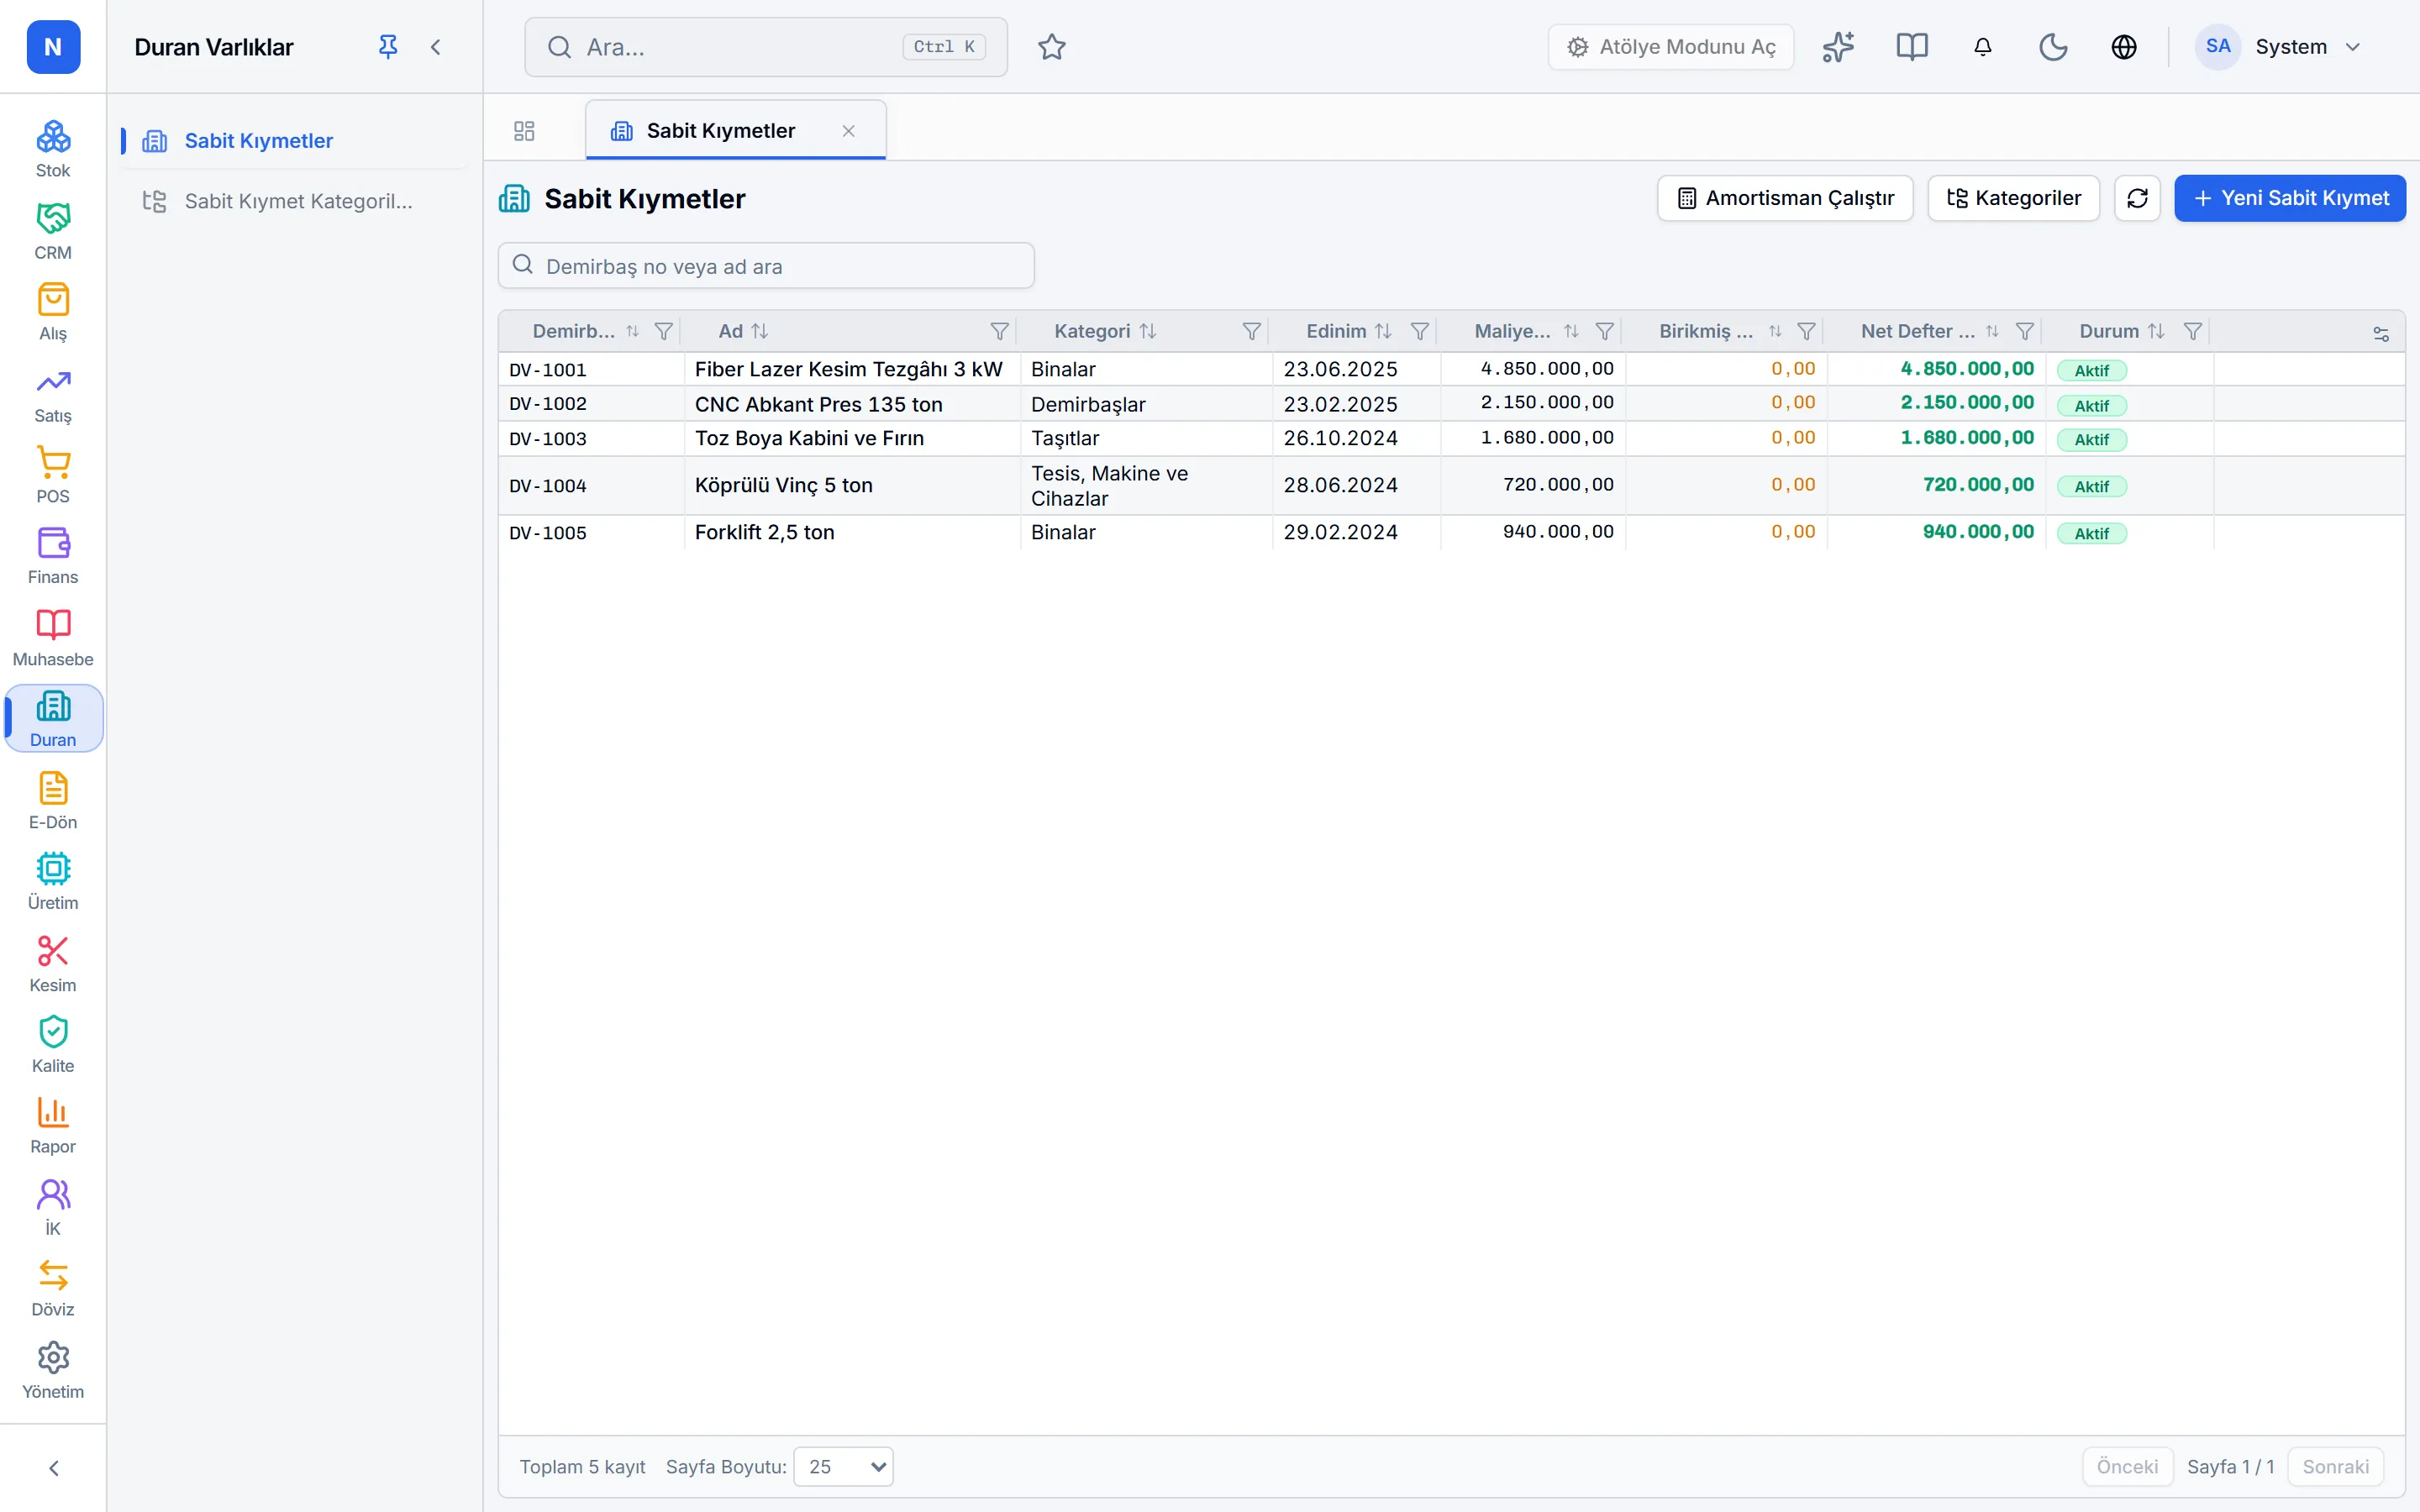The height and width of the screenshot is (1512, 2420).
Task: Open filter for the Kategori column
Action: (1250, 331)
